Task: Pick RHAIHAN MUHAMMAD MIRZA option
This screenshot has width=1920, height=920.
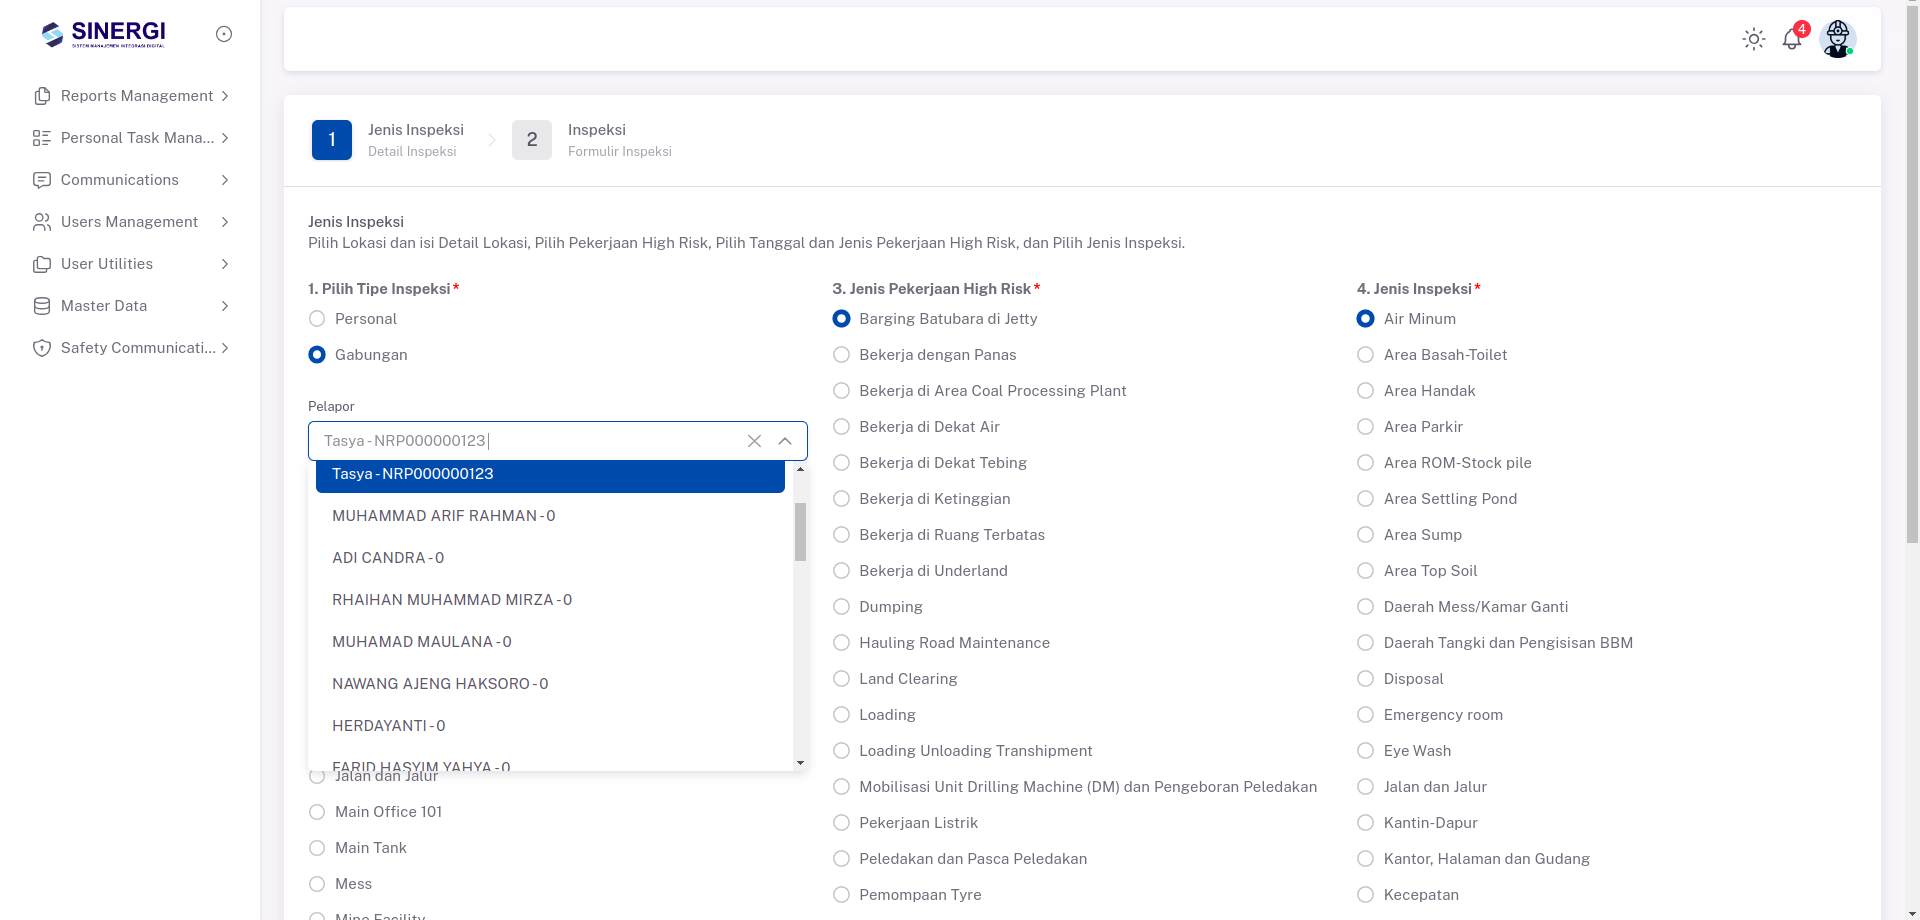Action: [550, 600]
